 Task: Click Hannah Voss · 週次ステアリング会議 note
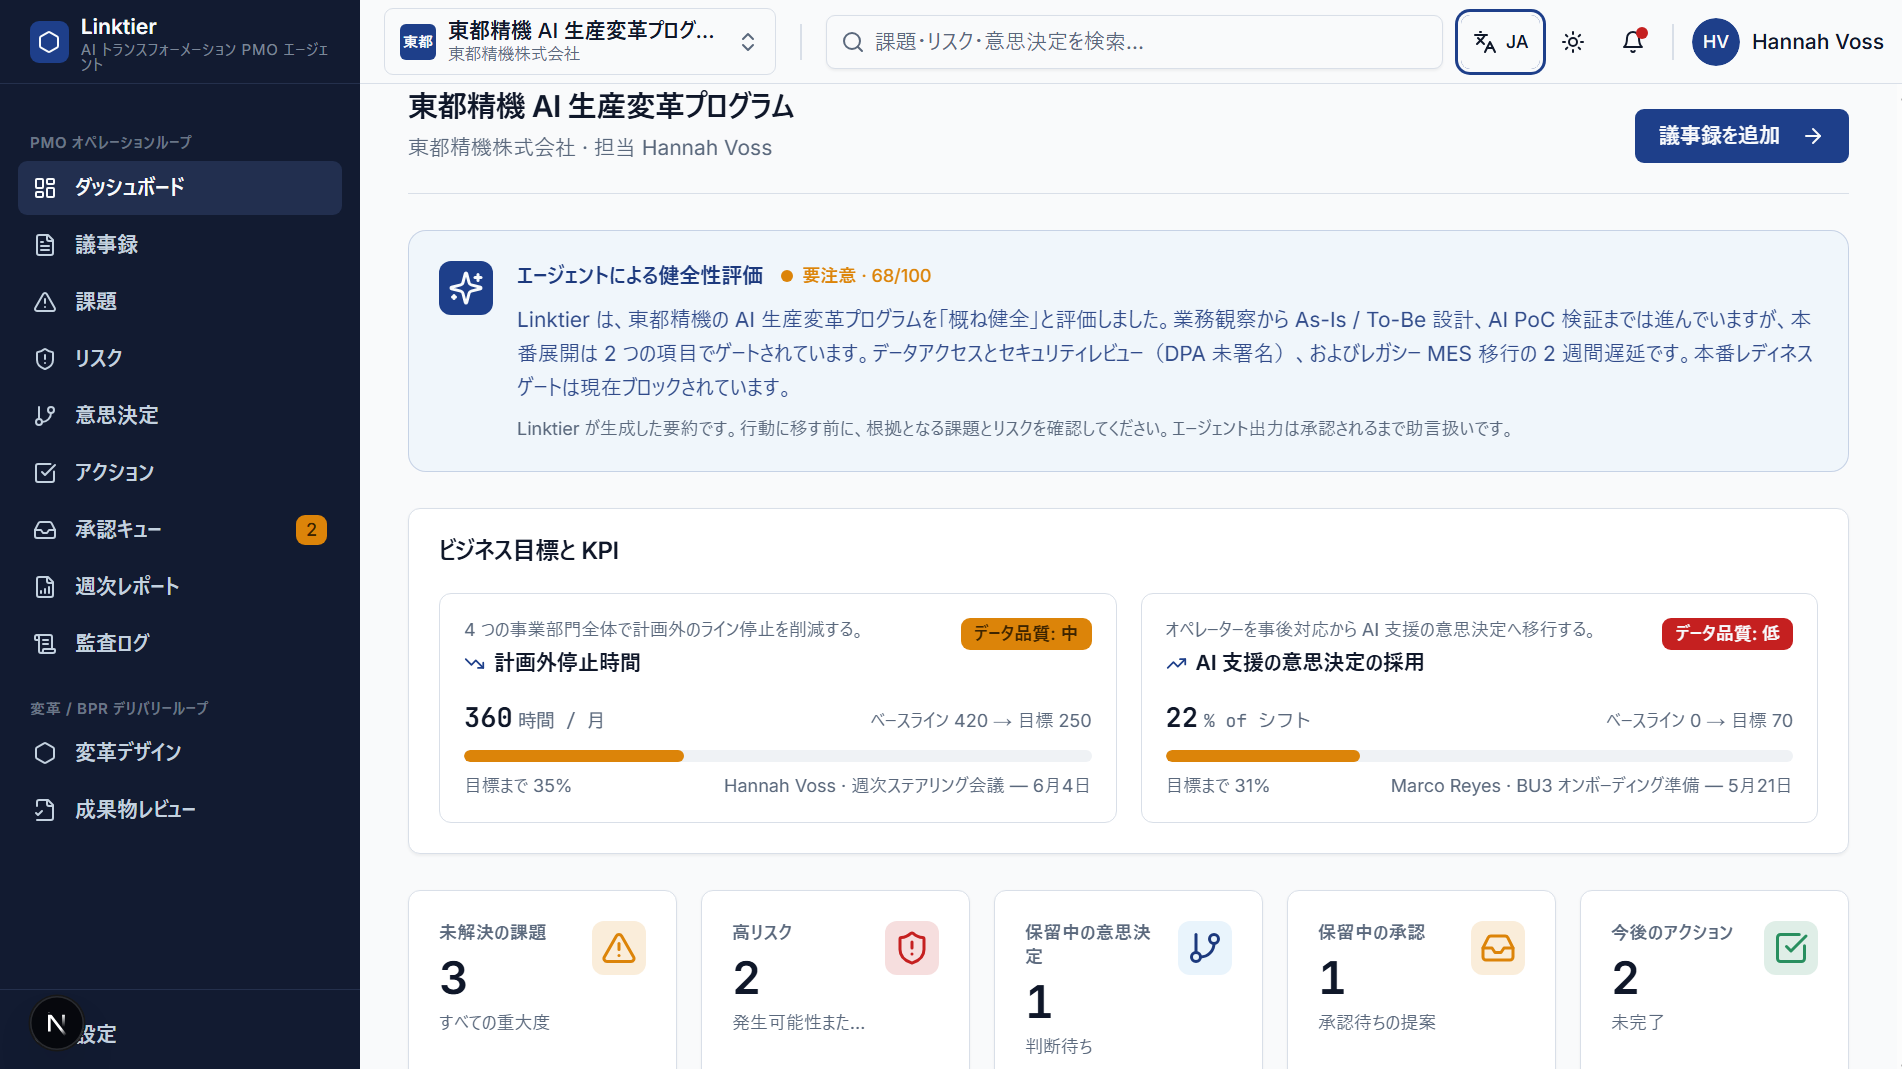907,786
